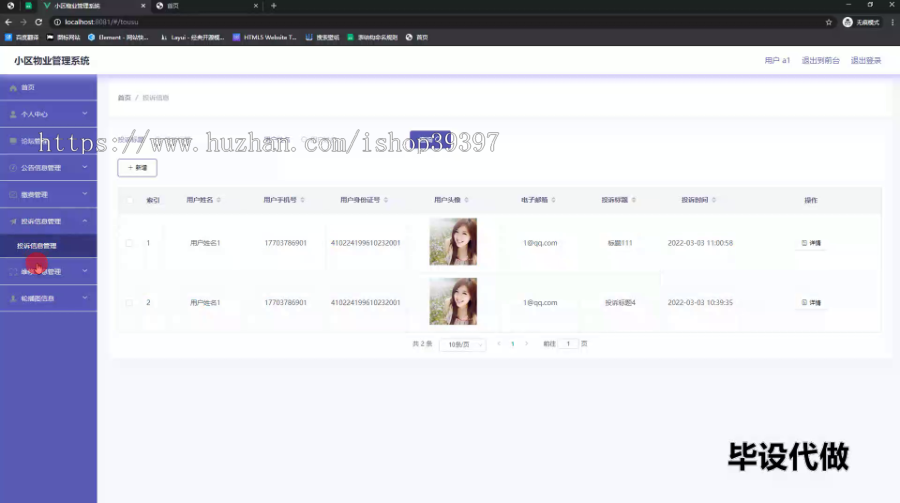Screen dimensions: 900x503
Task: Open the Element bookmark
Action: 118,37
